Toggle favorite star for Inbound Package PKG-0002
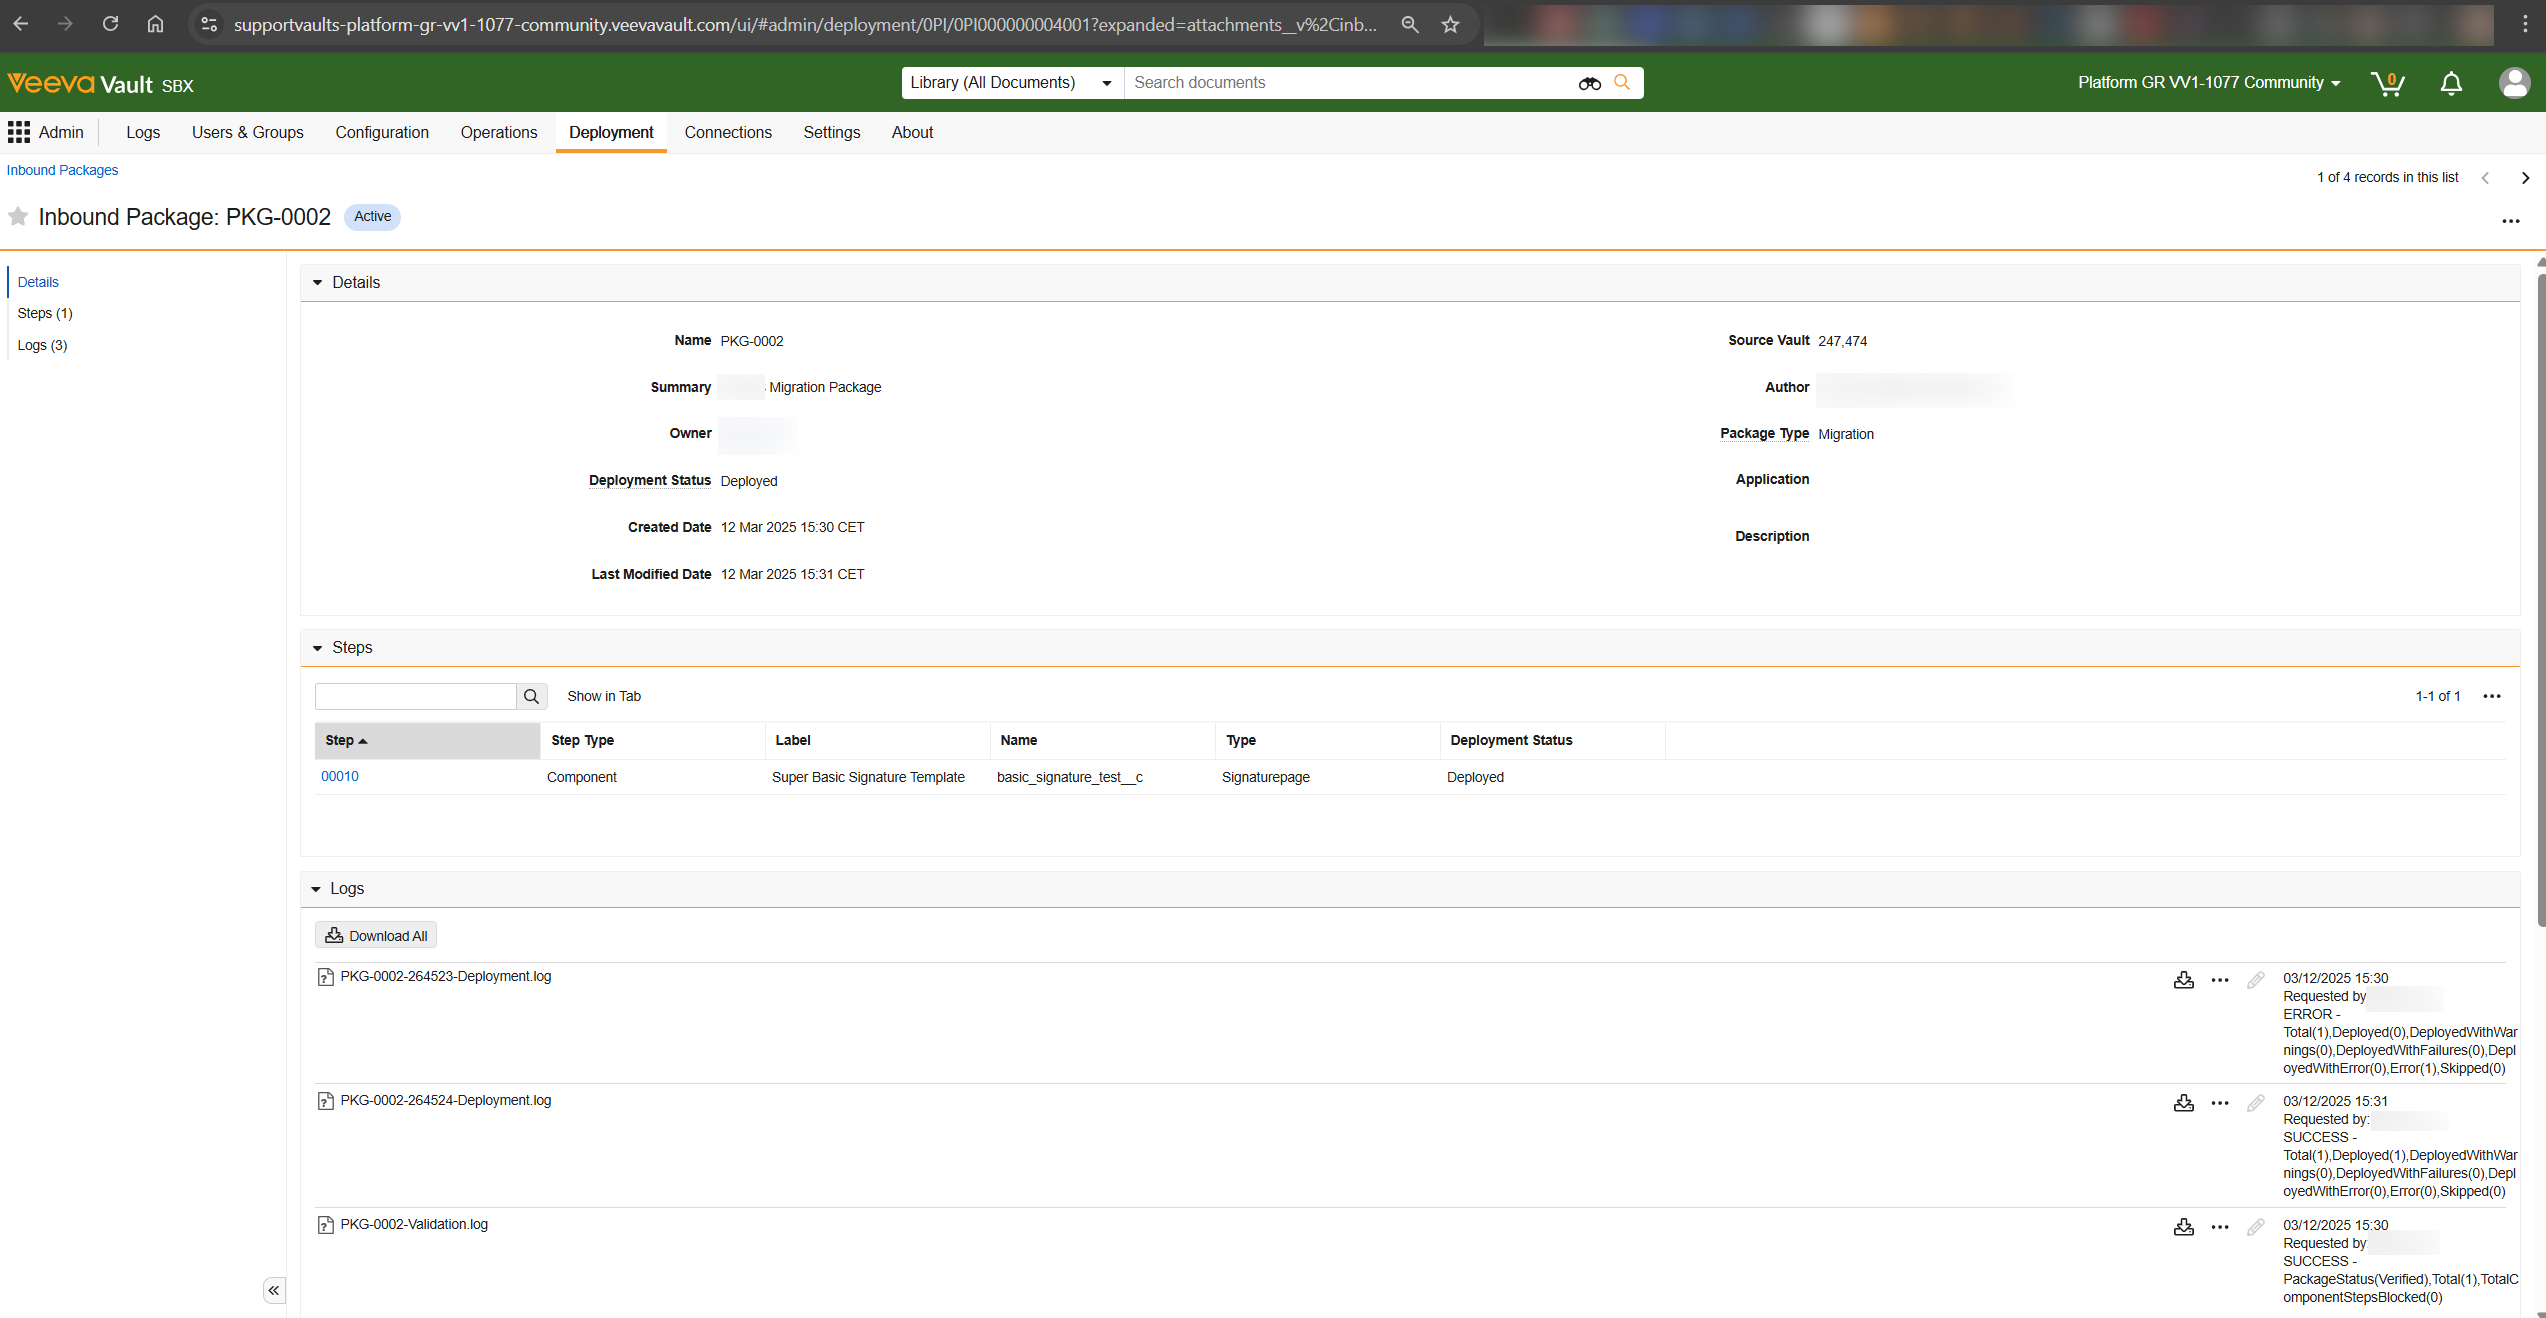This screenshot has width=2546, height=1318. [18, 217]
